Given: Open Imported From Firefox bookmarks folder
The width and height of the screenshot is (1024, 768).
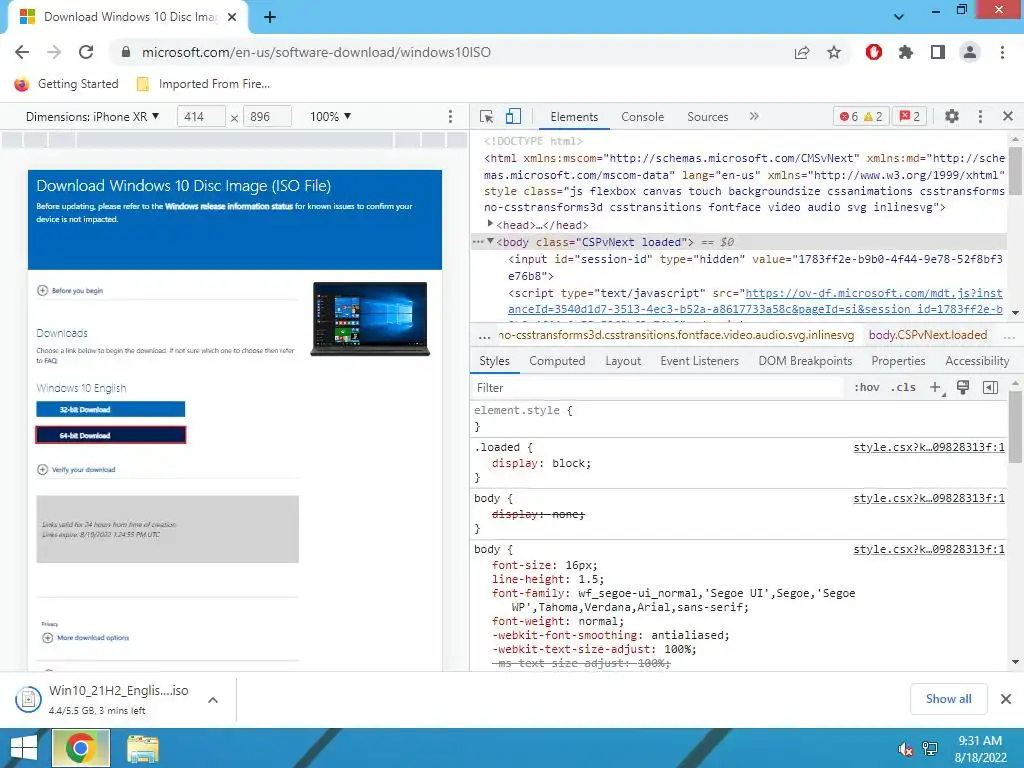Looking at the screenshot, I should click(203, 84).
